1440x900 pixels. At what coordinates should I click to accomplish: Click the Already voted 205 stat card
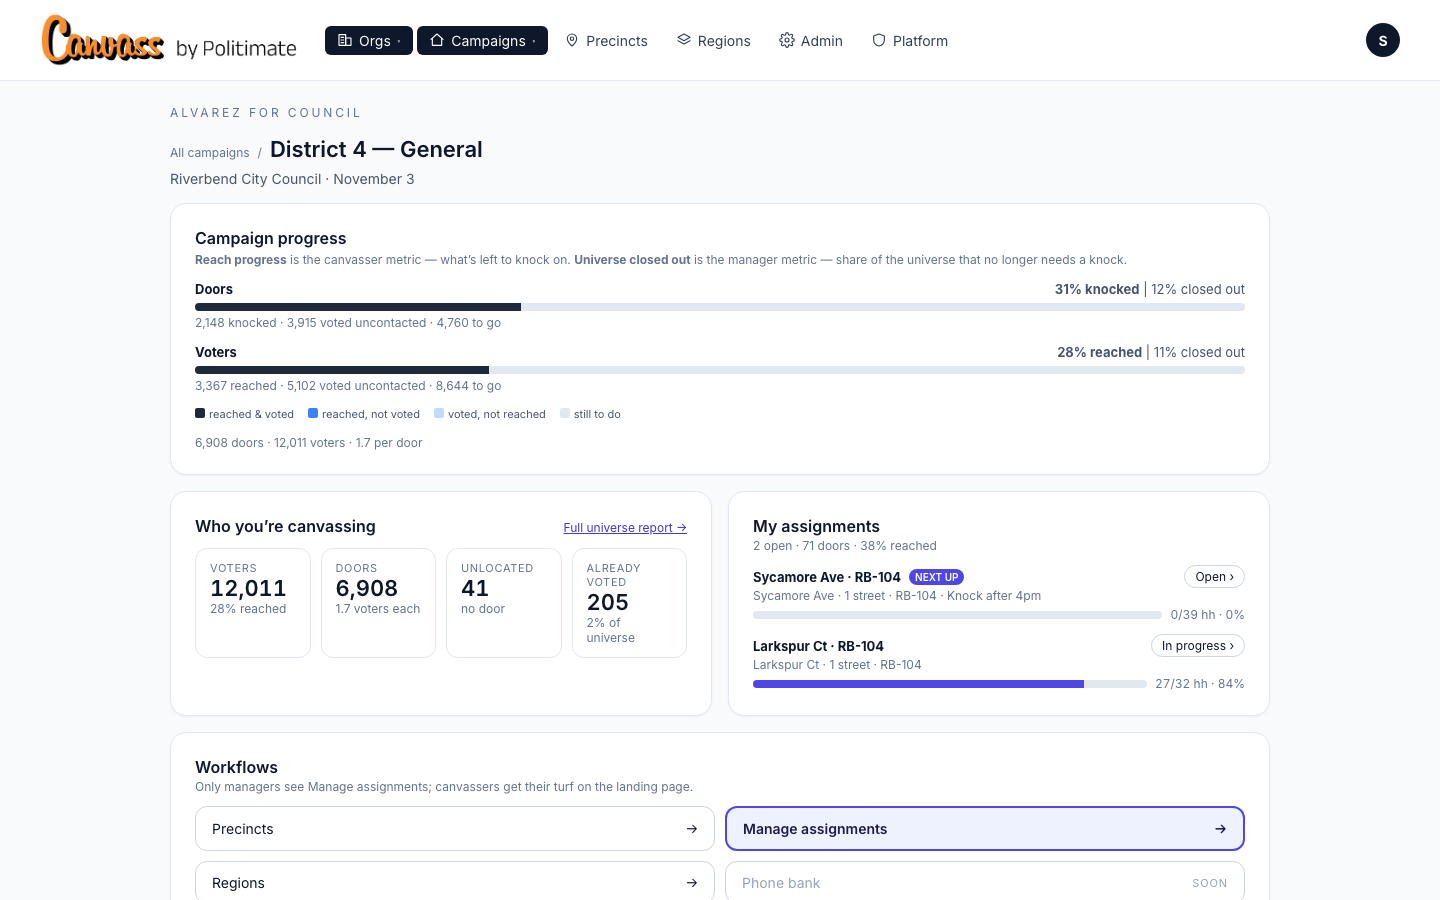[x=629, y=603]
